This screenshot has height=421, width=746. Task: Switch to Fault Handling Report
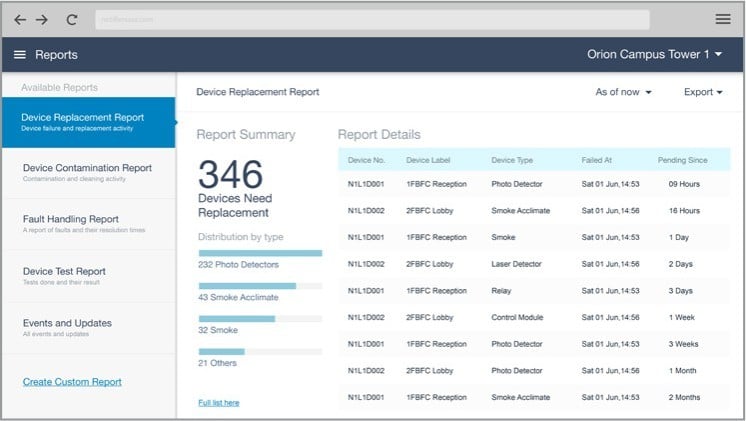[x=88, y=224]
